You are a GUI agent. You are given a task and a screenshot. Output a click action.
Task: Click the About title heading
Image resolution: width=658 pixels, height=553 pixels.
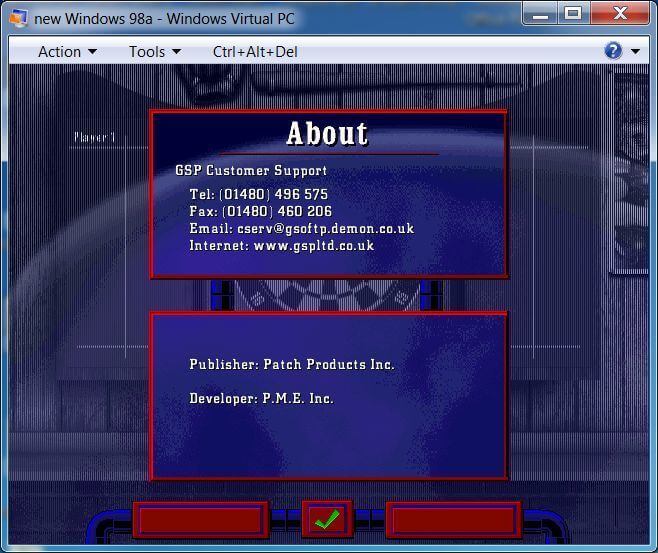coord(327,134)
